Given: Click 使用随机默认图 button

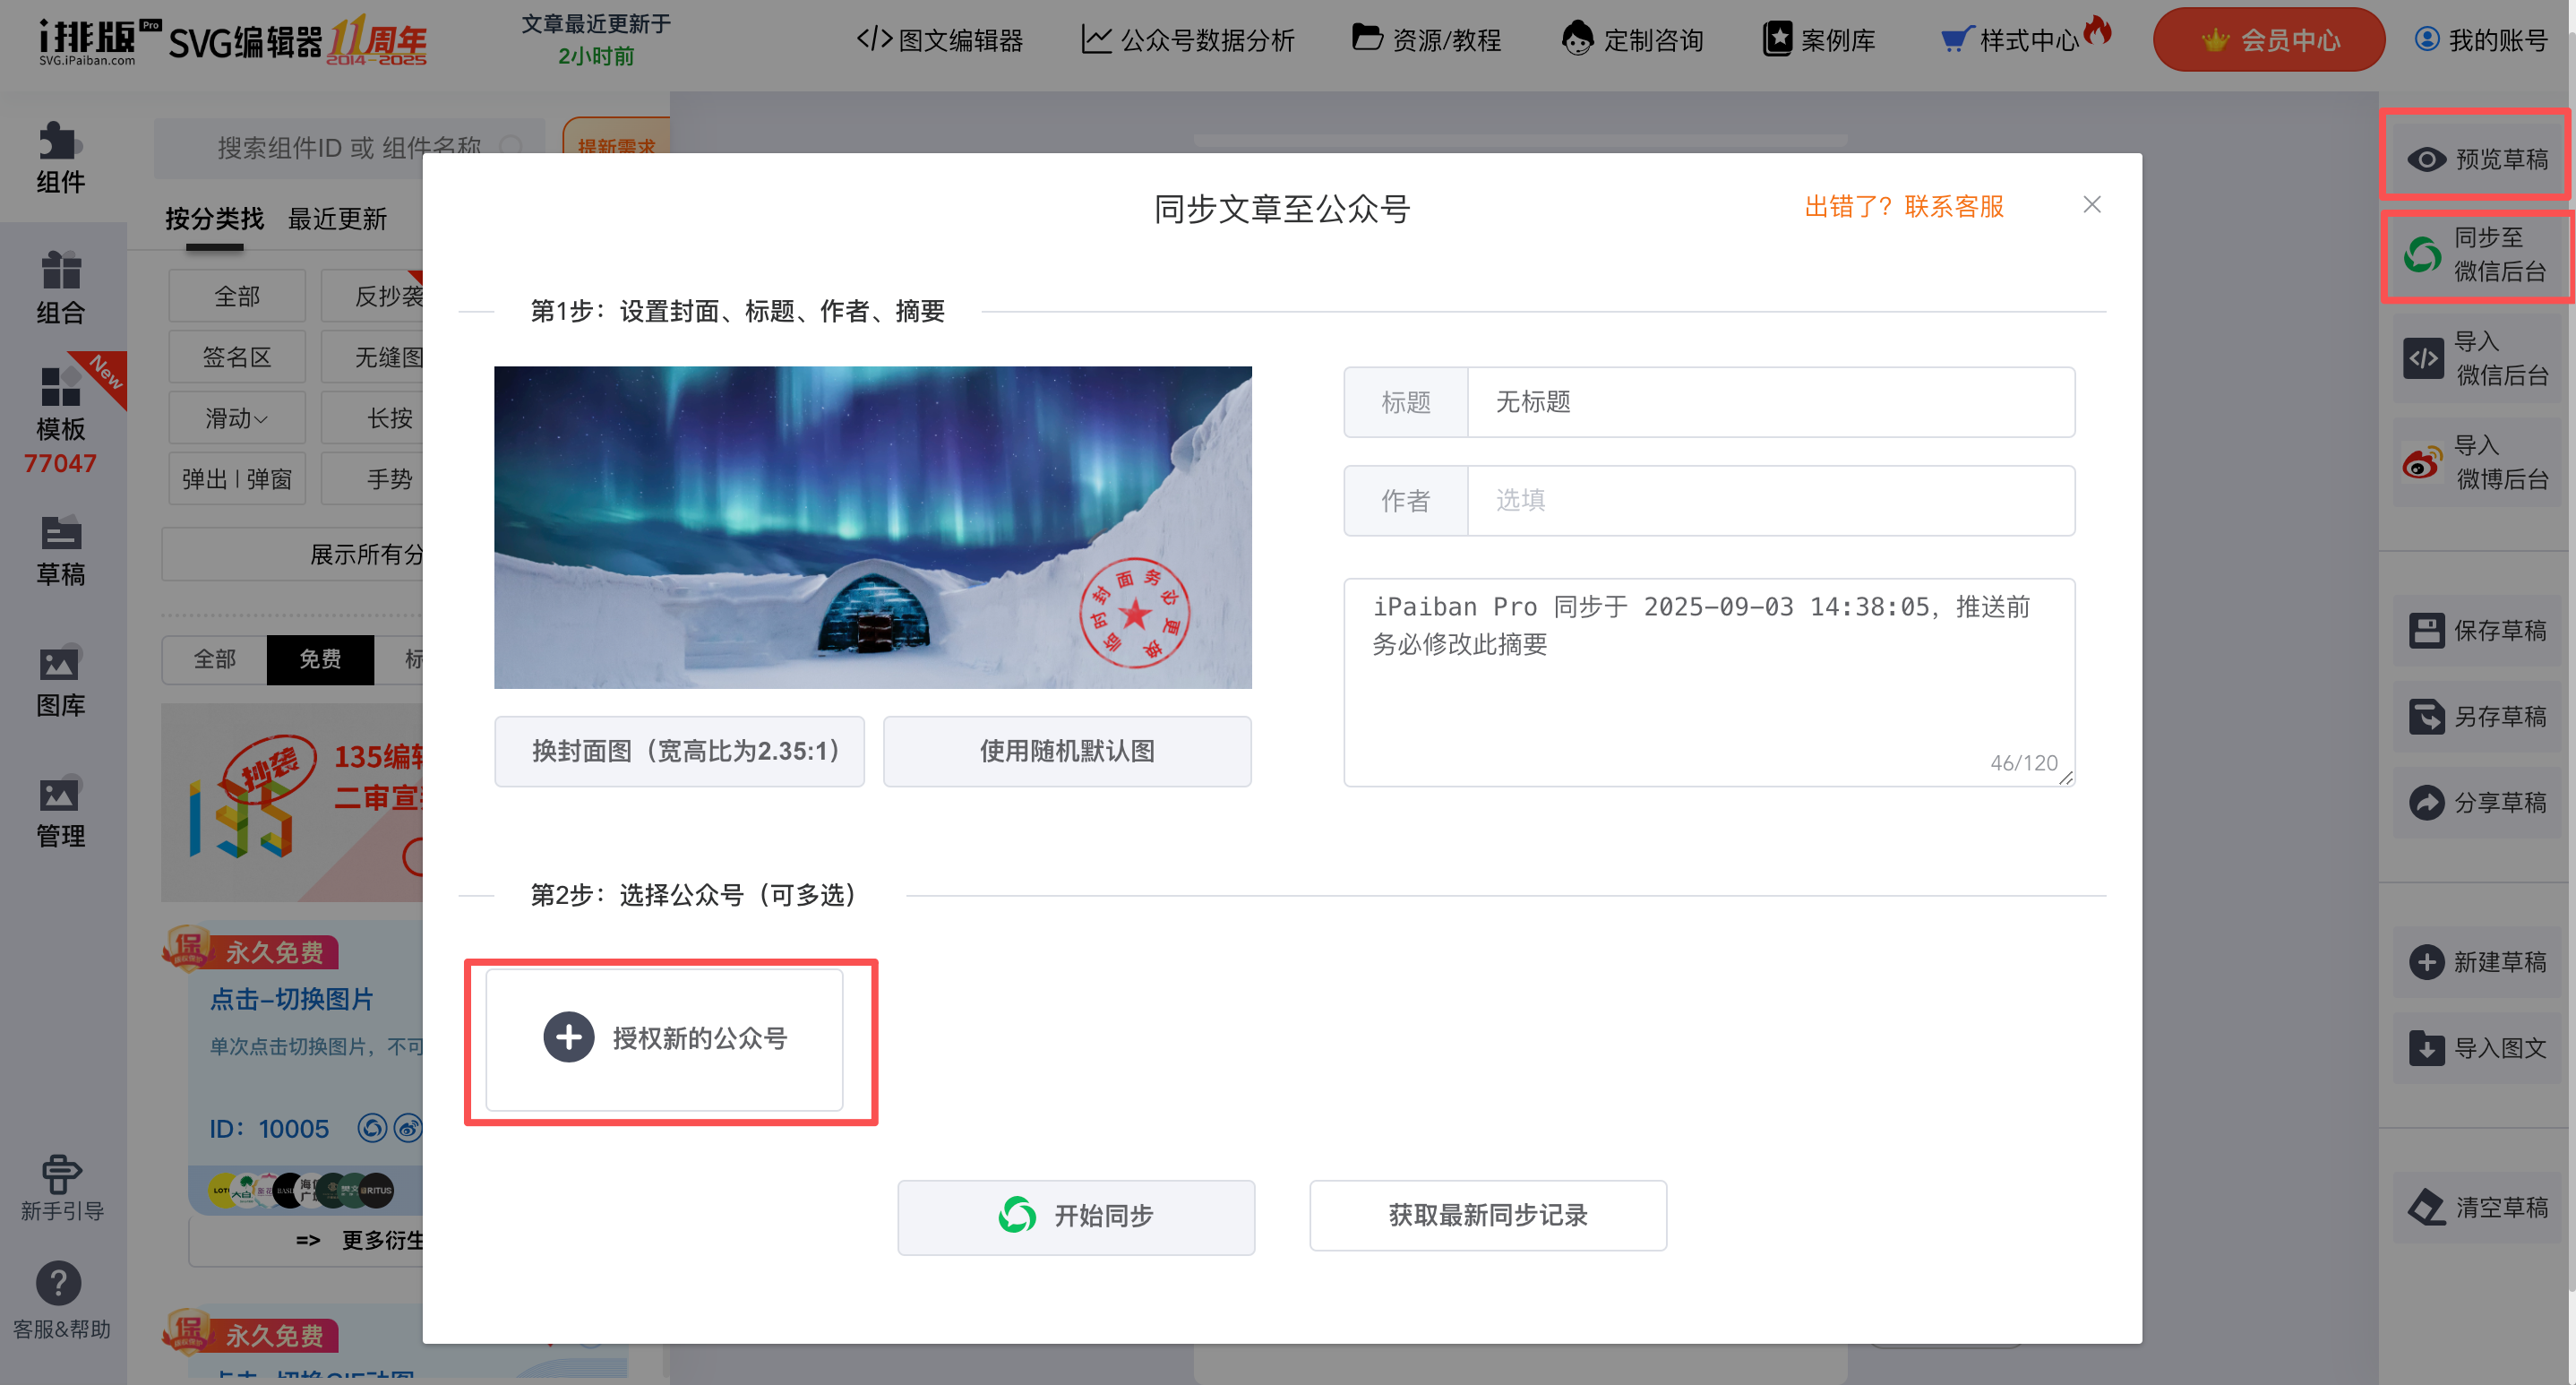Looking at the screenshot, I should (x=1066, y=751).
